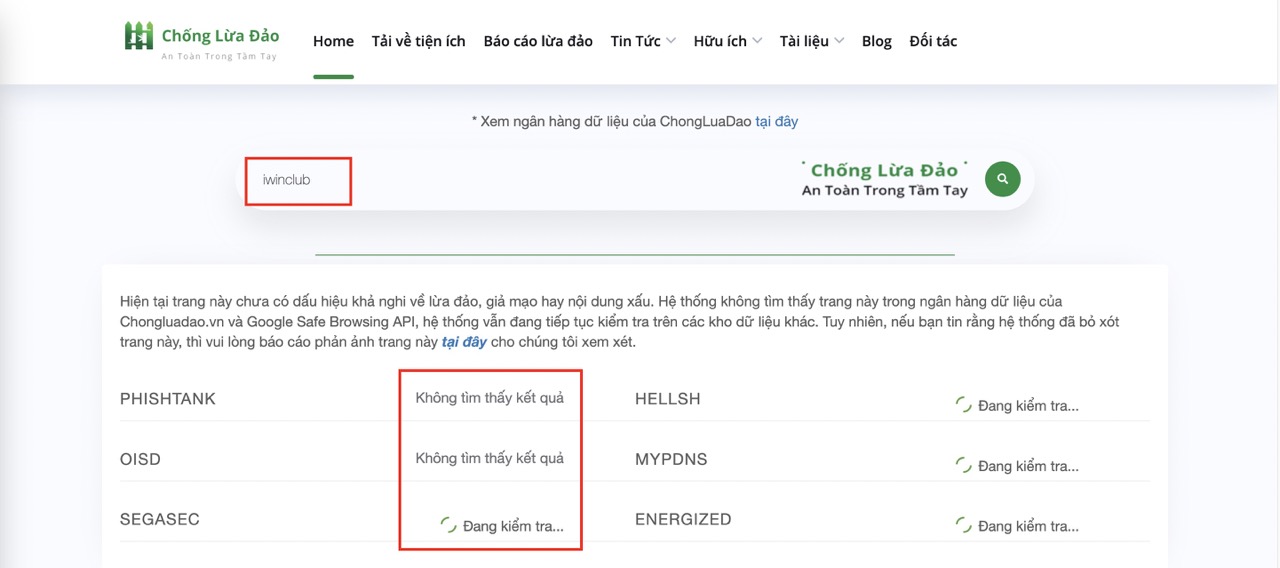Click the bold 'tại đây' report link
The width and height of the screenshot is (1280, 568).
(x=464, y=342)
